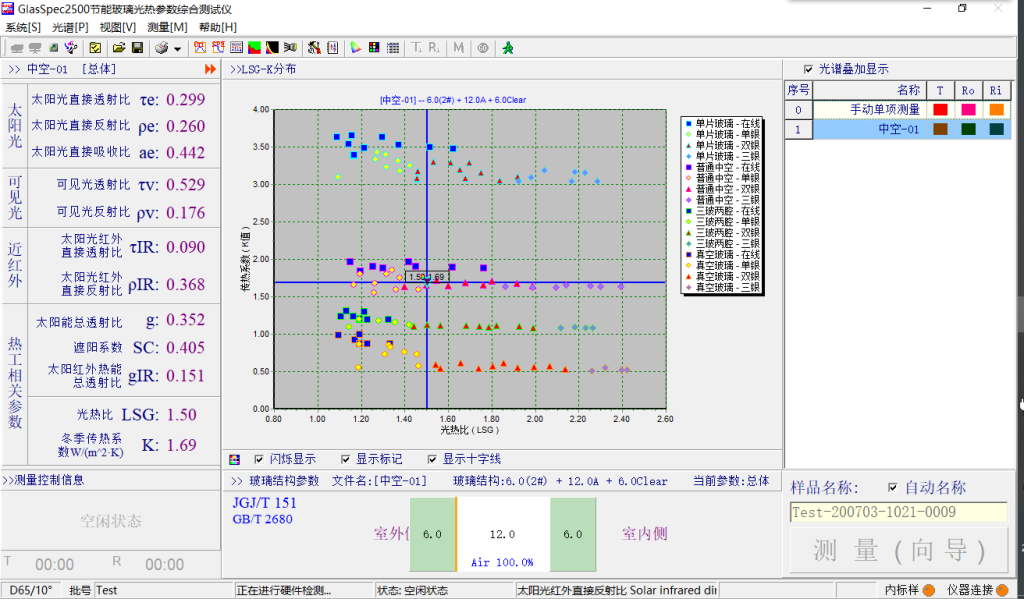Select the 中空-01 row in the spectrum list
The height and width of the screenshot is (599, 1024).
tap(898, 129)
